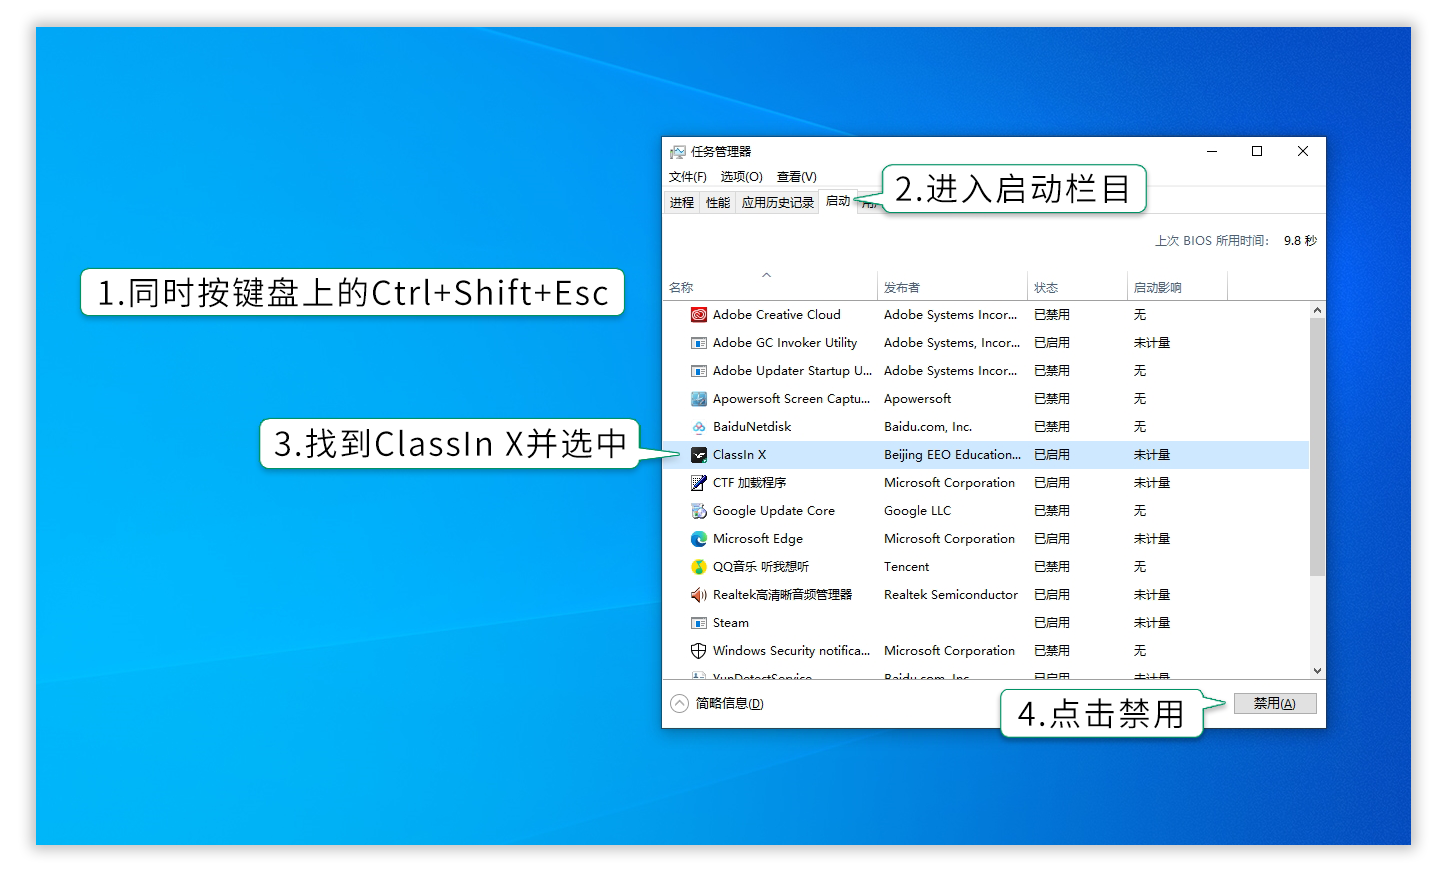Select the Steam row name
Screen dimensions: 1438x872
tap(731, 623)
